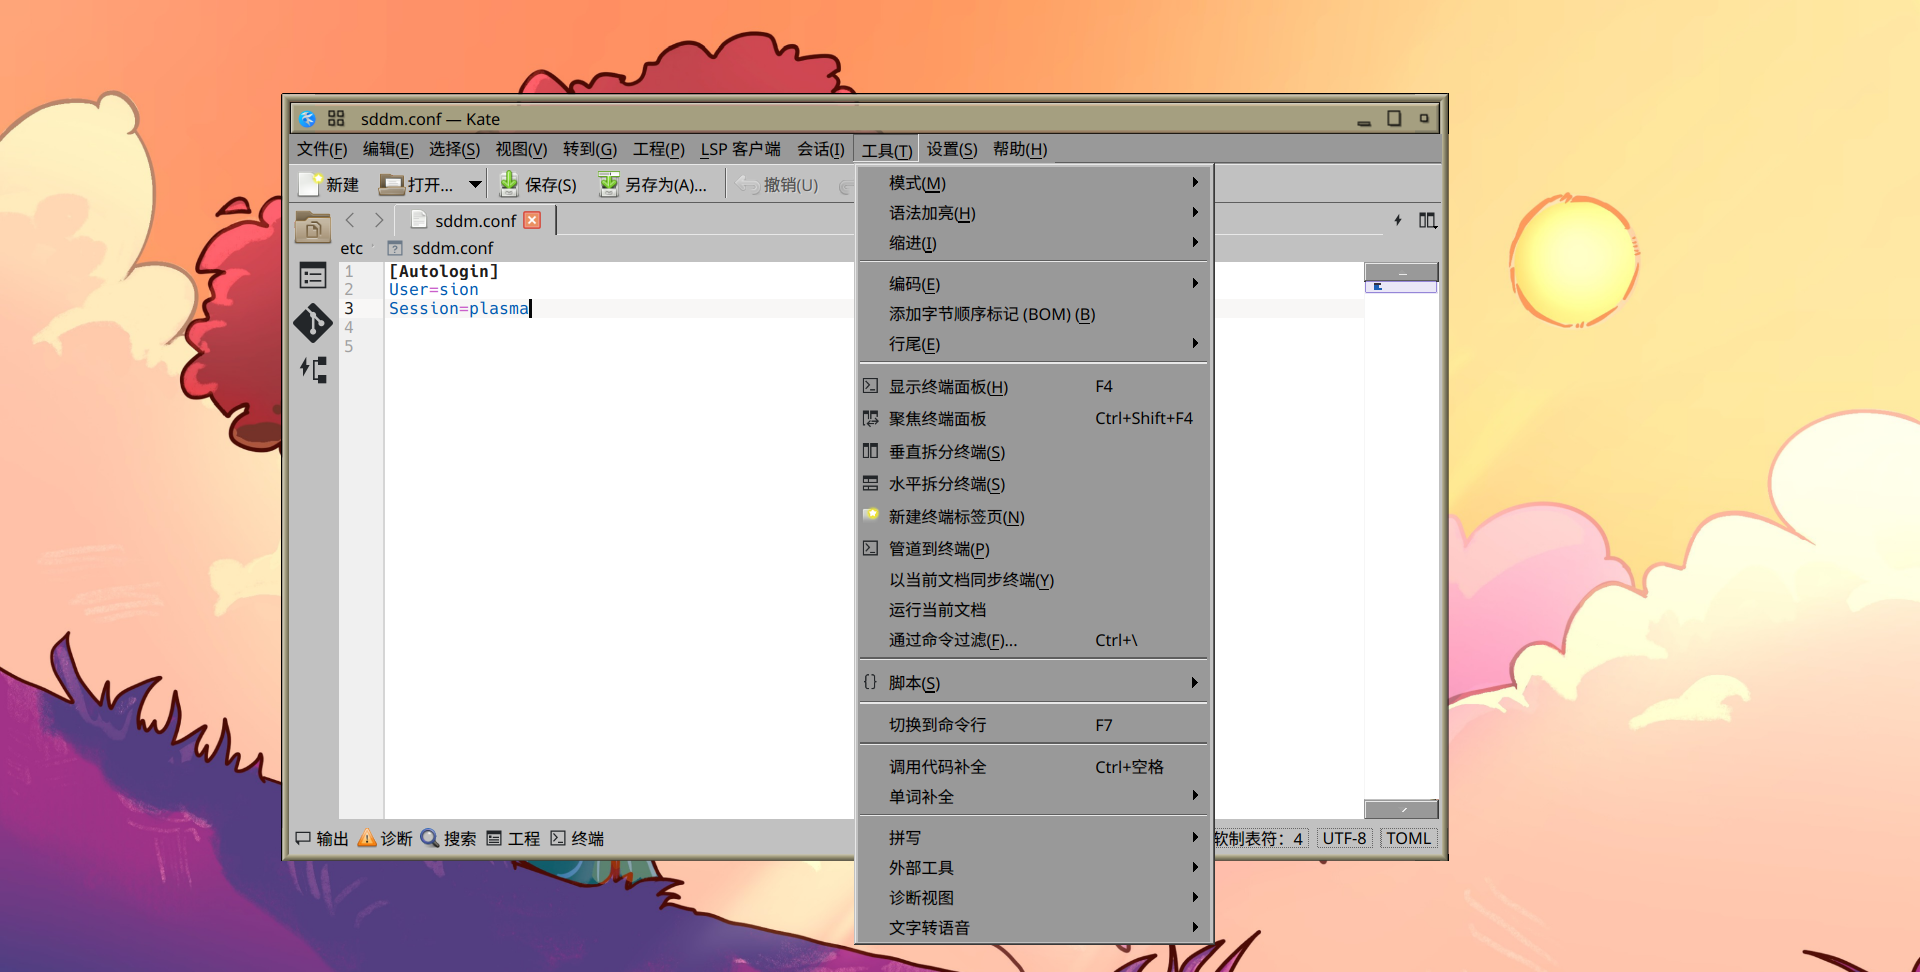Screen dimensions: 1920x972
Task: Click the Save (保存) toolbar icon
Action: coord(509,184)
